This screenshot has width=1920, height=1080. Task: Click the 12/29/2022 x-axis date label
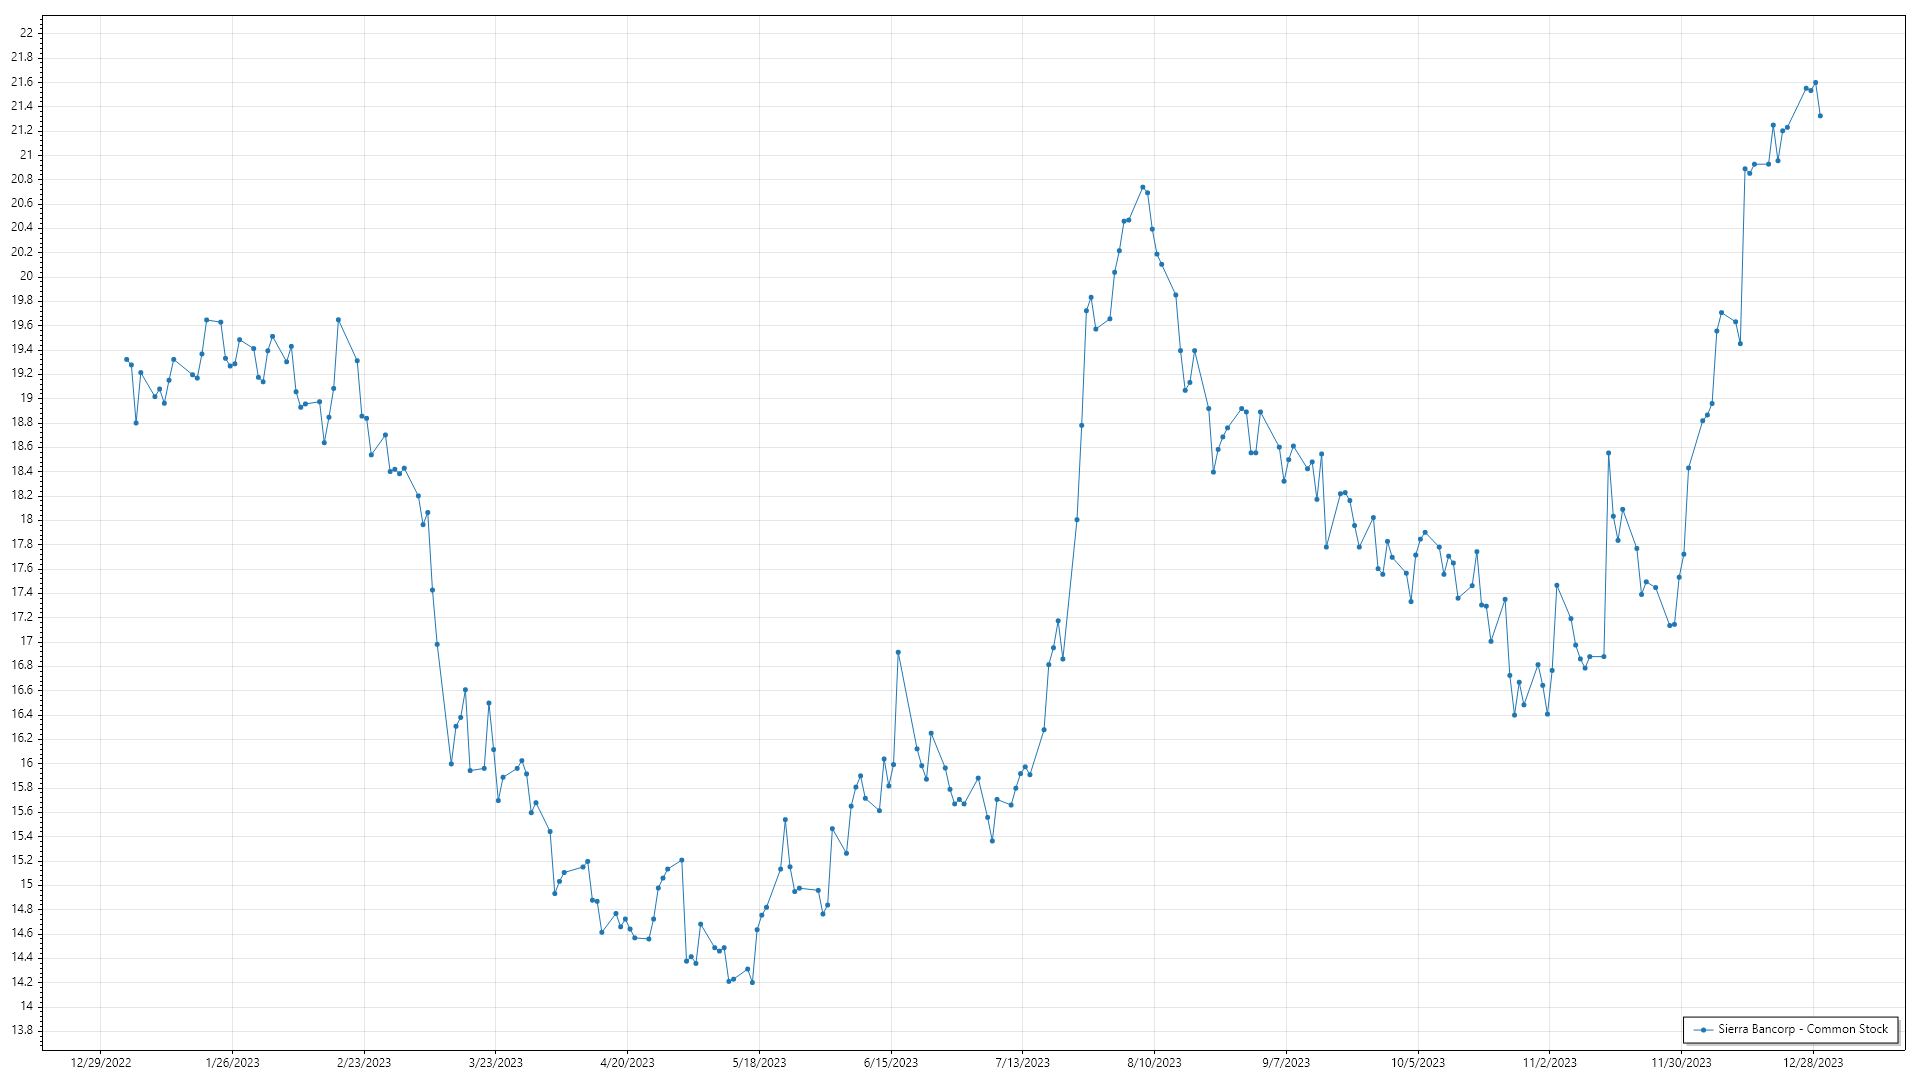[101, 1062]
